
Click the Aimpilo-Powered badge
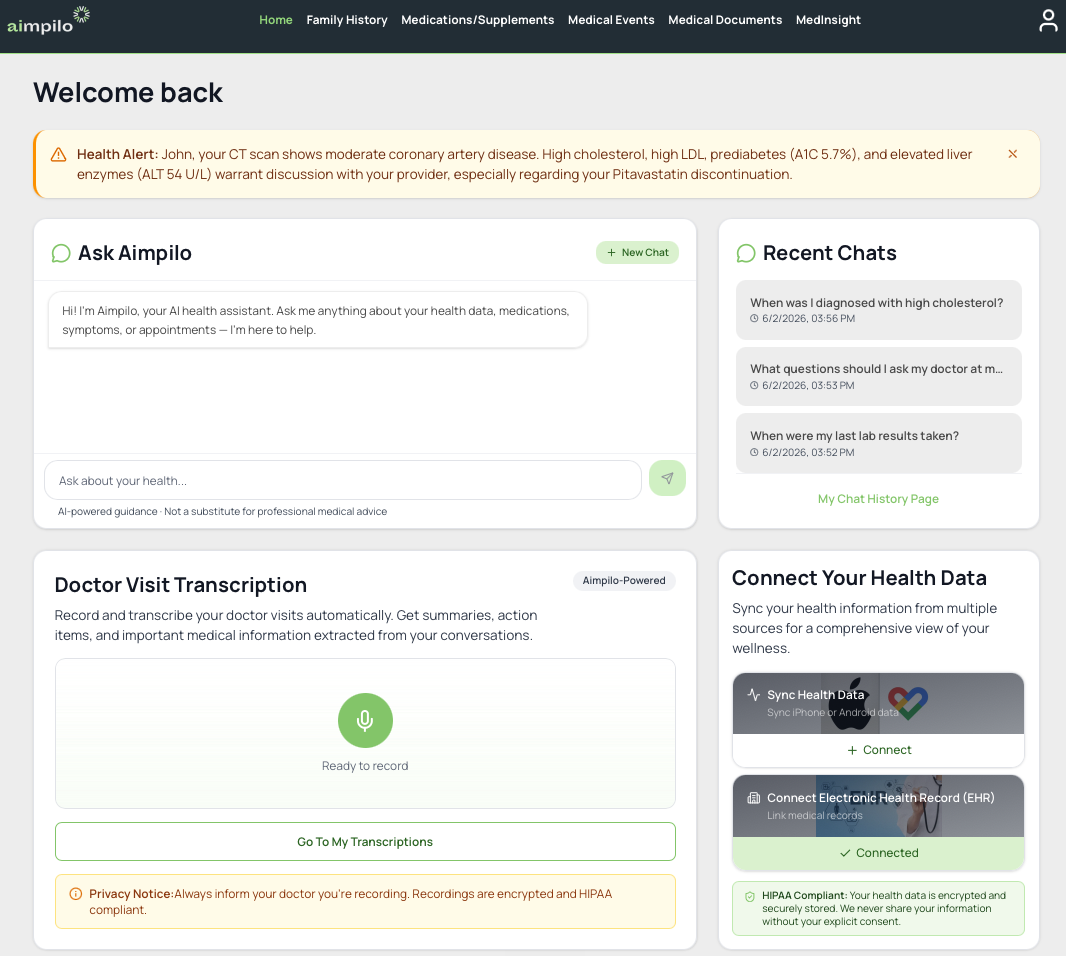click(624, 581)
